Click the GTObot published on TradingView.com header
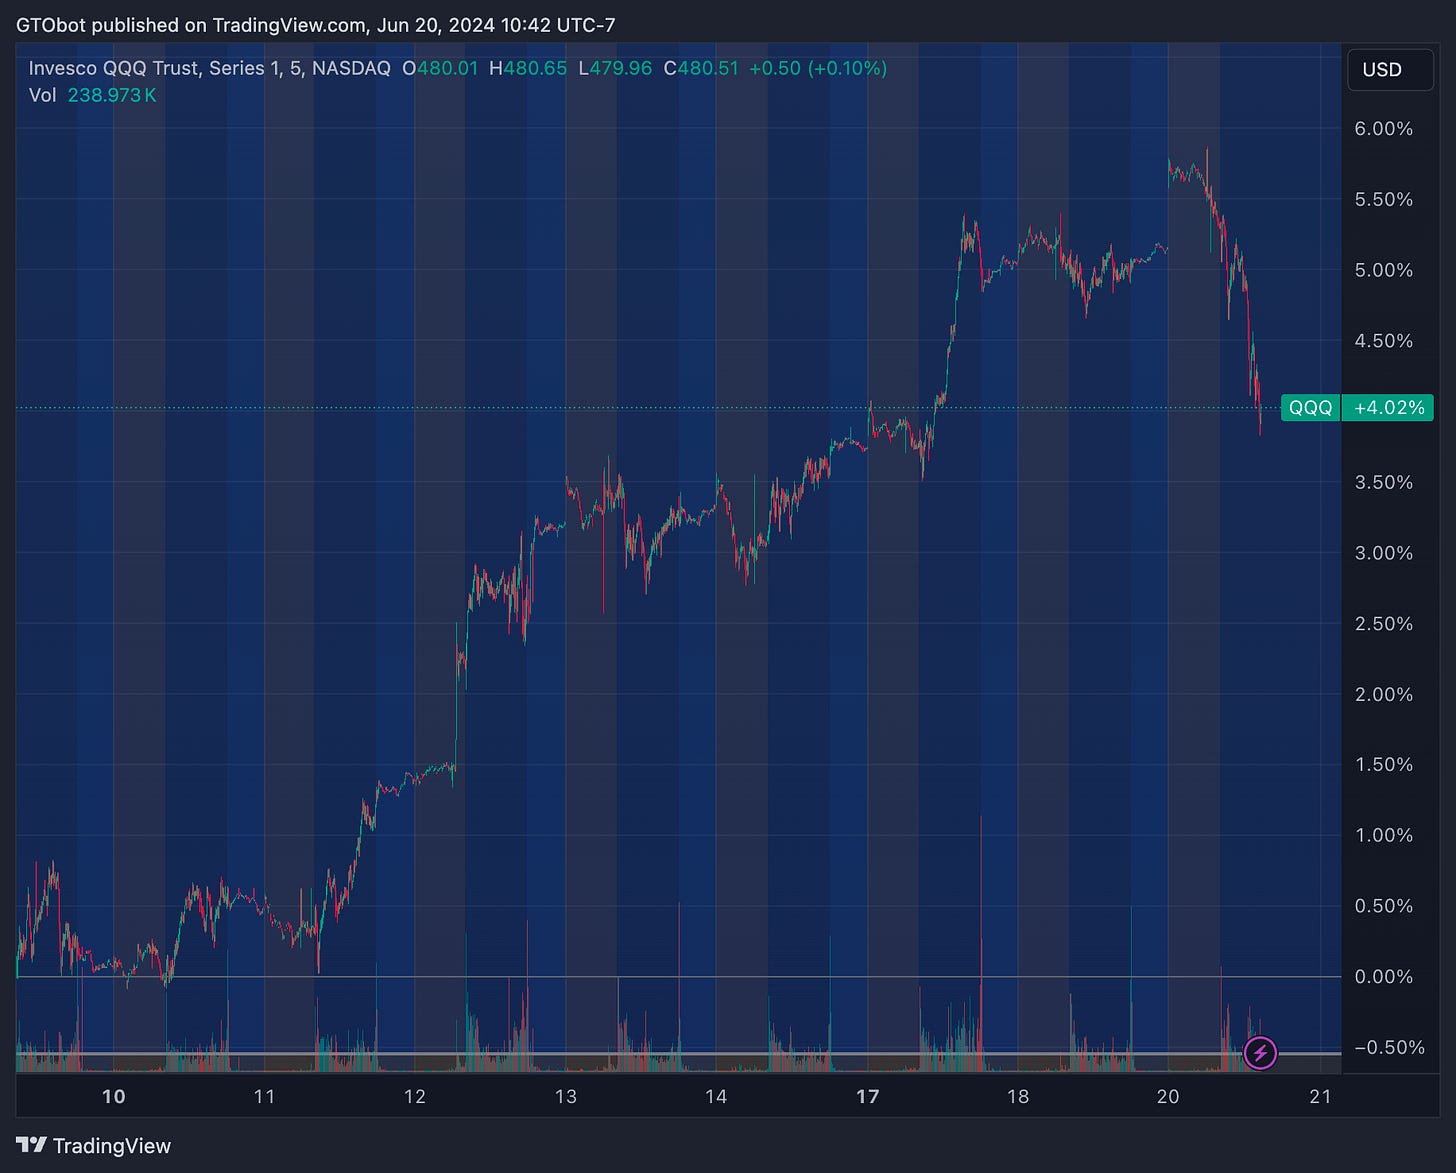 [x=315, y=25]
